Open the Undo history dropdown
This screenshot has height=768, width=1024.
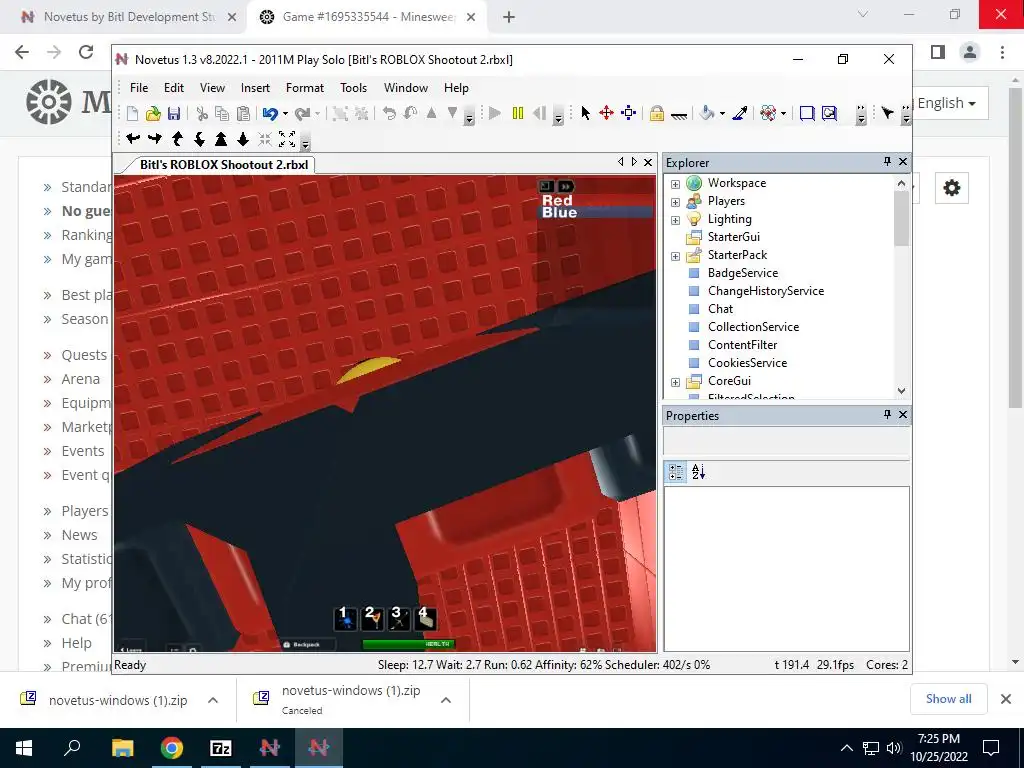285,114
